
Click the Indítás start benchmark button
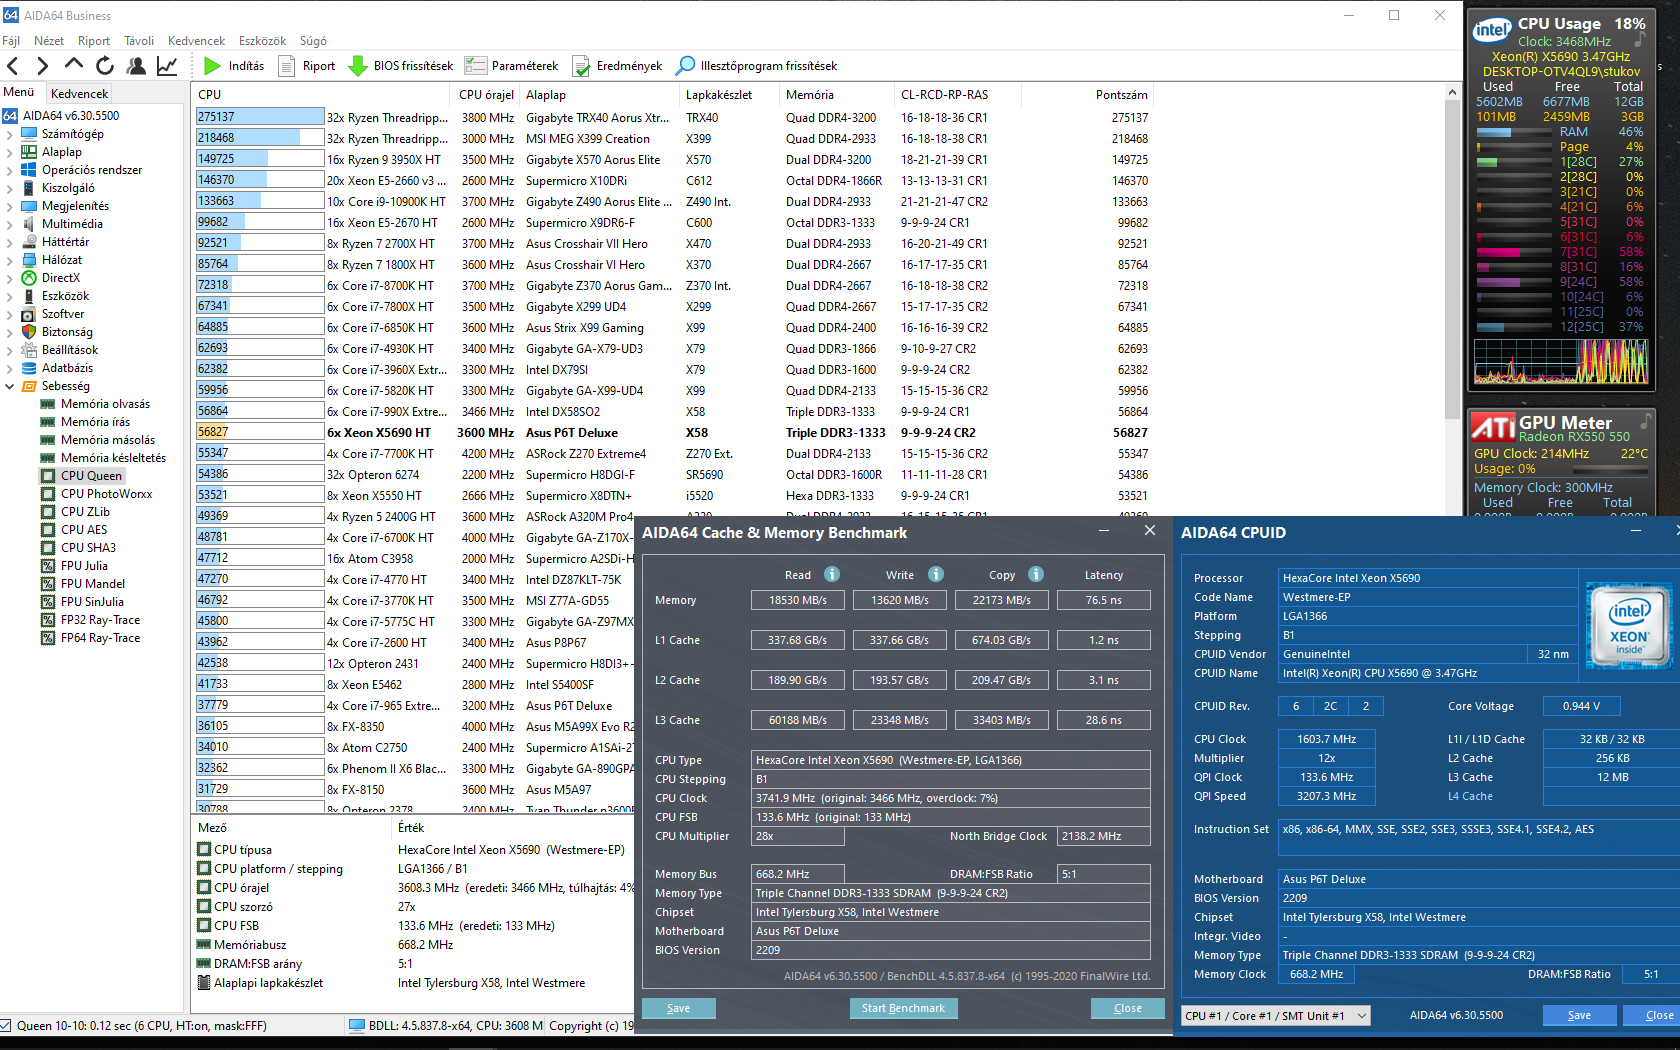click(x=234, y=66)
